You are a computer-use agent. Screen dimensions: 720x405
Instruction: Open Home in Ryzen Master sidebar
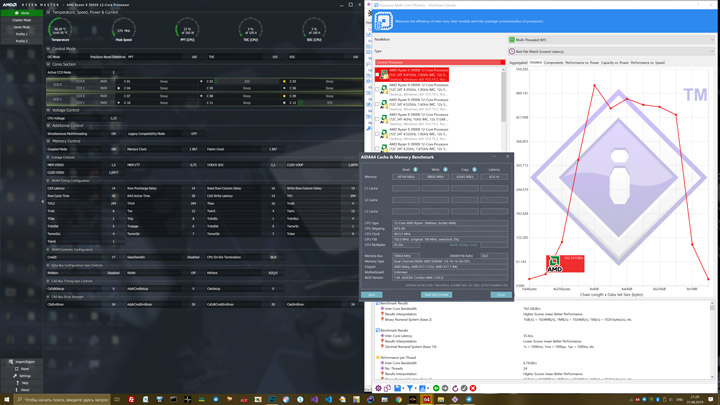click(x=22, y=13)
